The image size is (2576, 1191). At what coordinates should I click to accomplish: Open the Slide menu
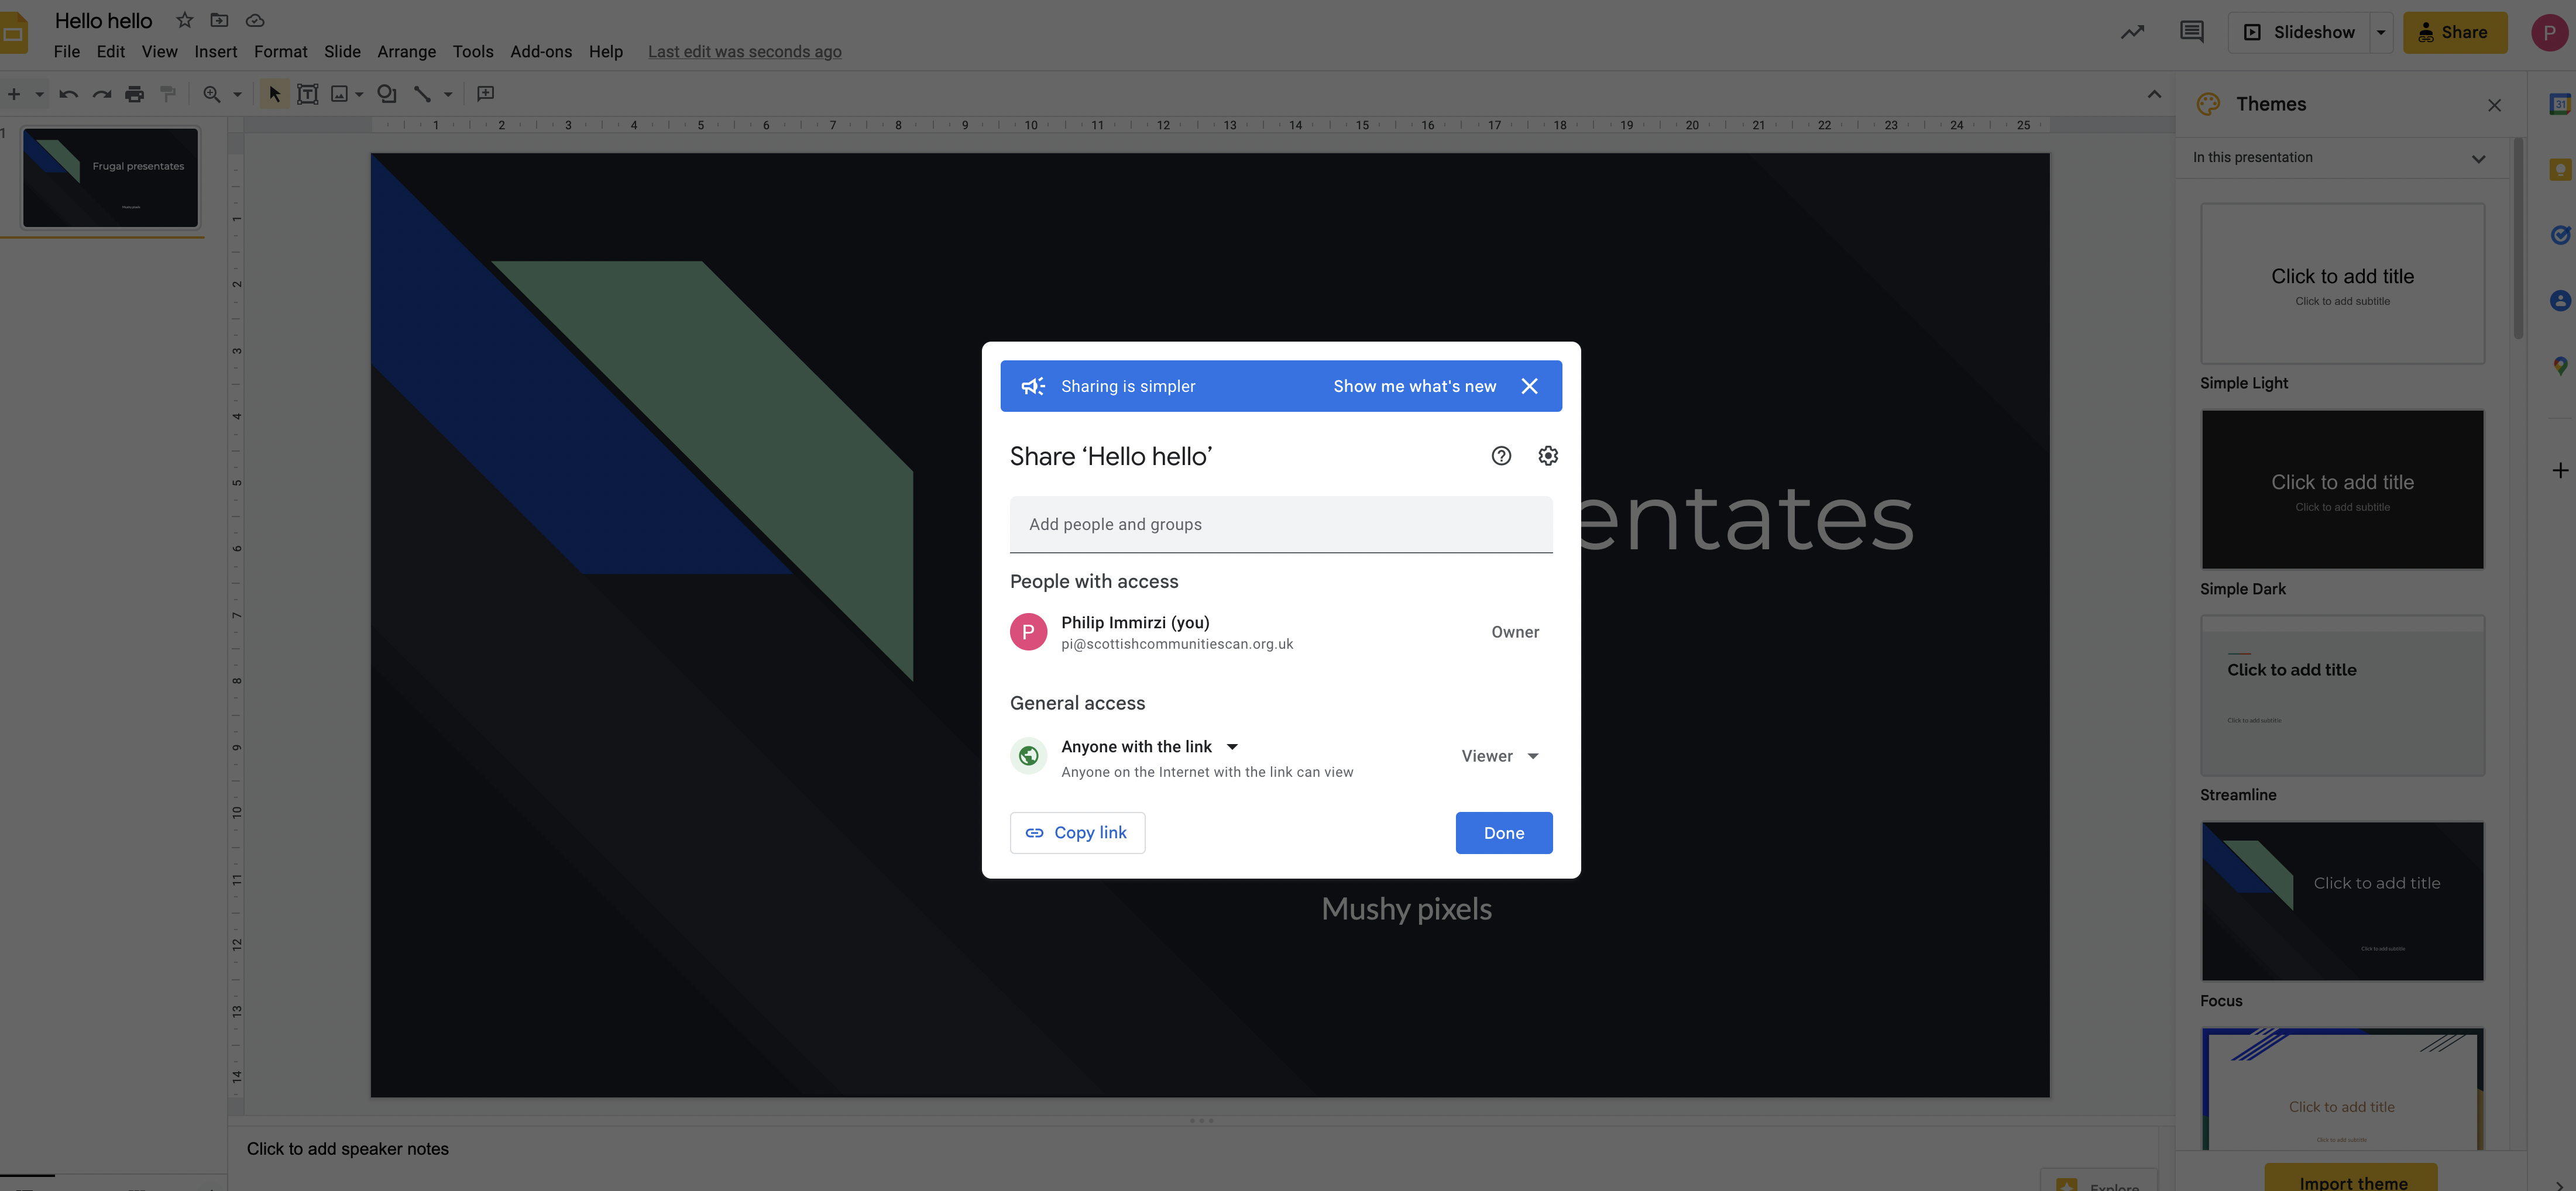tap(342, 51)
